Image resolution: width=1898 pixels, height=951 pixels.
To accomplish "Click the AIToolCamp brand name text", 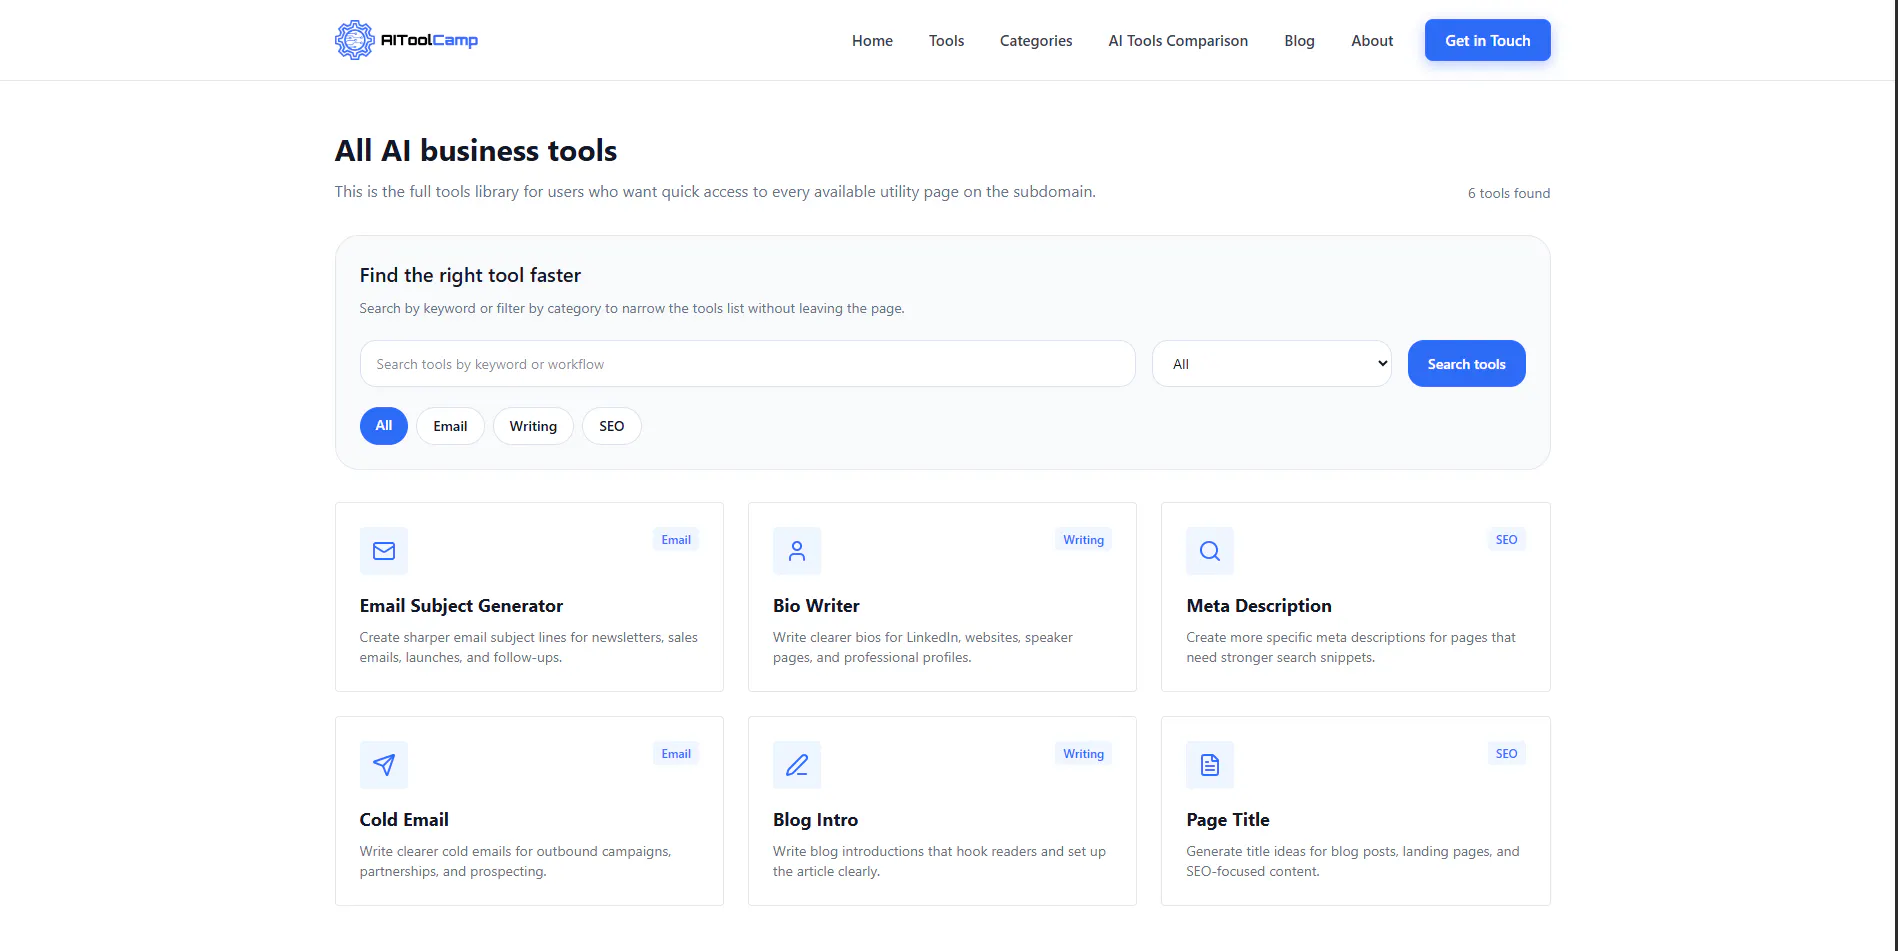I will pos(429,40).
